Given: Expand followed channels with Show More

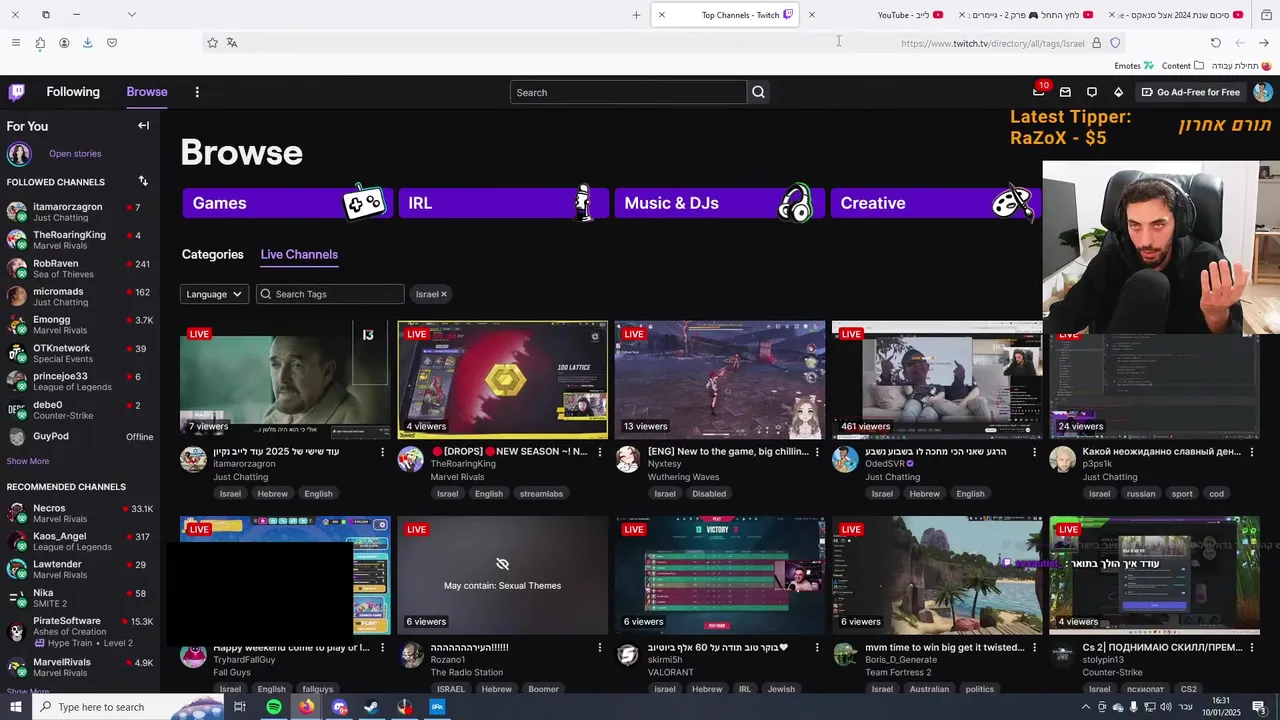Looking at the screenshot, I should click(28, 461).
